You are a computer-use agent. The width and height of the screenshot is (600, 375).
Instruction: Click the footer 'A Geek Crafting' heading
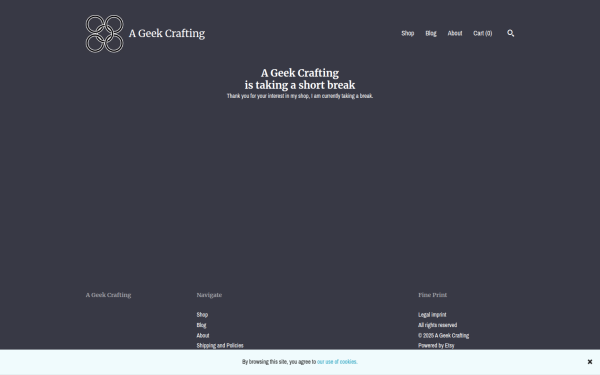click(x=108, y=295)
